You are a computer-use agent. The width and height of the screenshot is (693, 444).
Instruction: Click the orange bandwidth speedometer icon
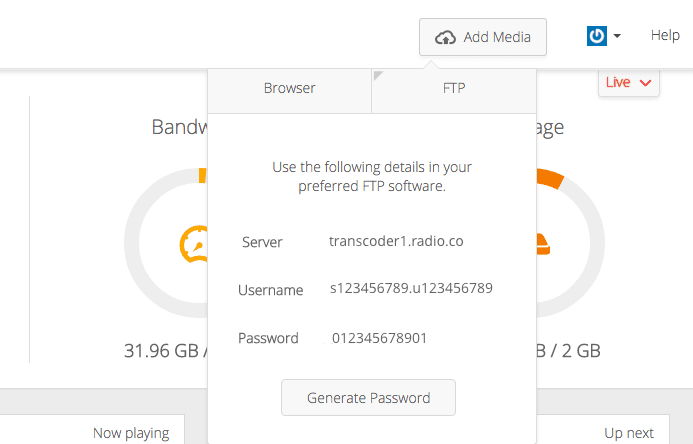point(192,243)
